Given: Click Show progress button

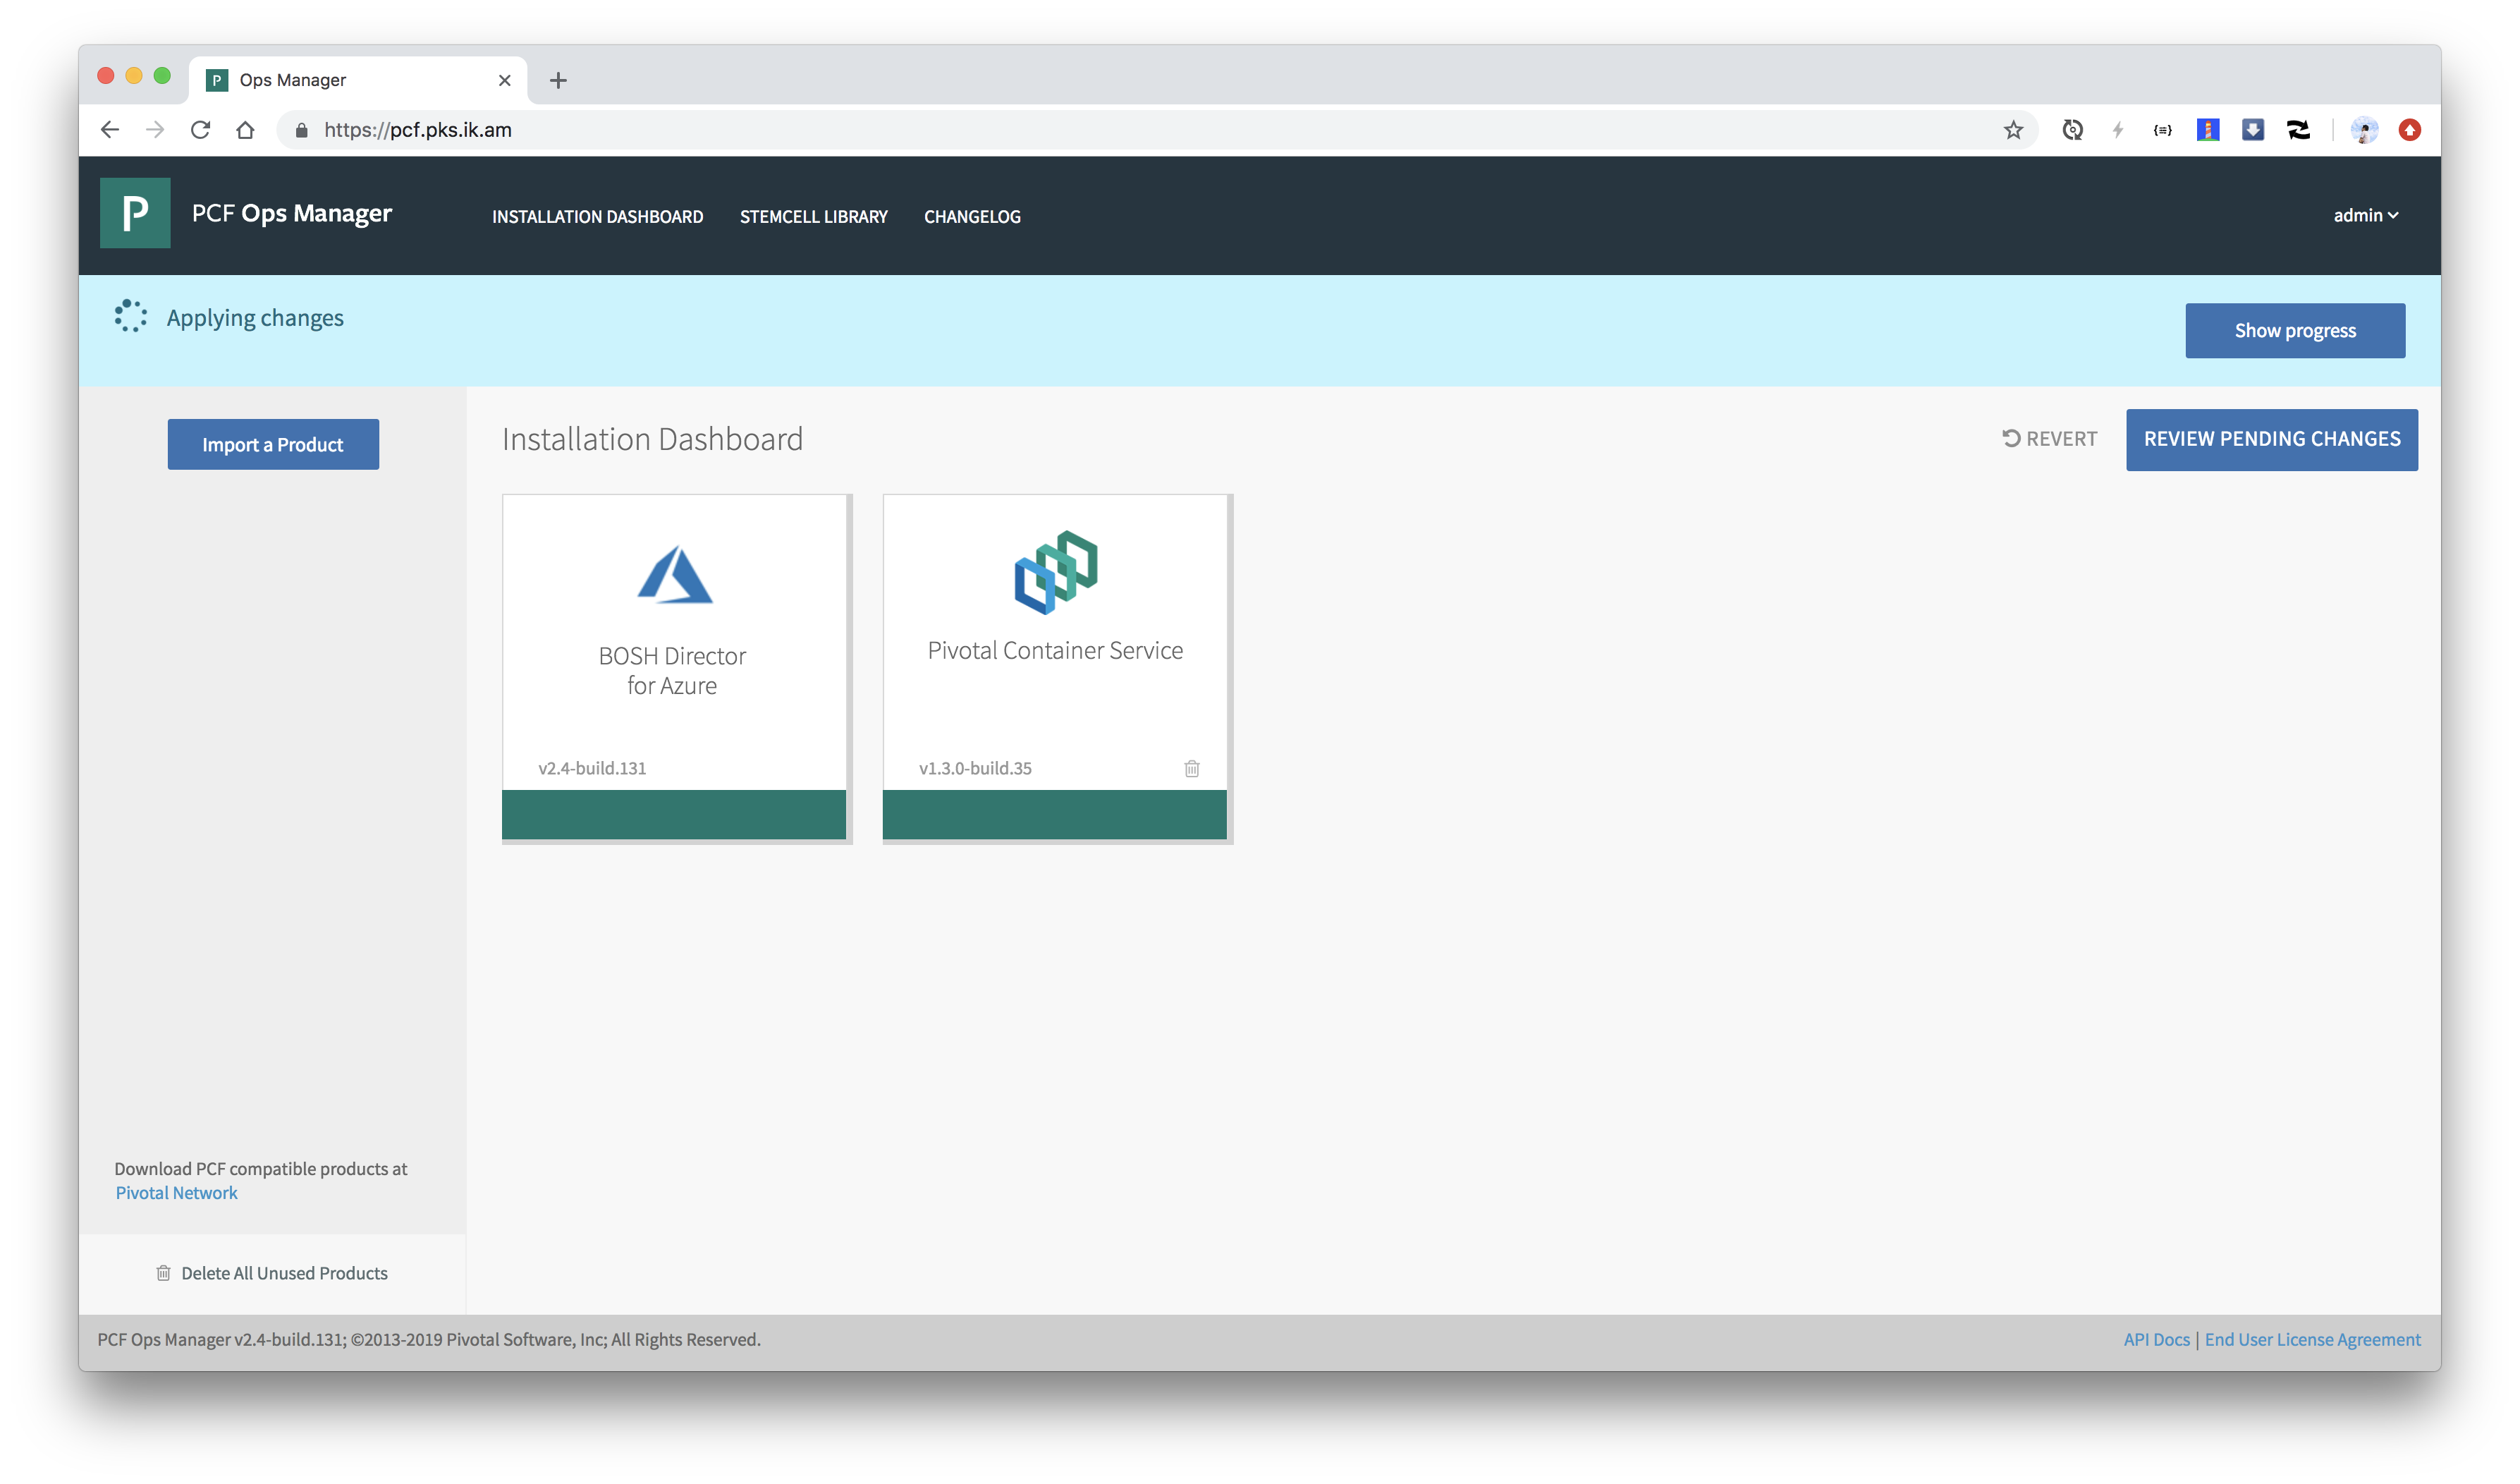Looking at the screenshot, I should tap(2294, 331).
